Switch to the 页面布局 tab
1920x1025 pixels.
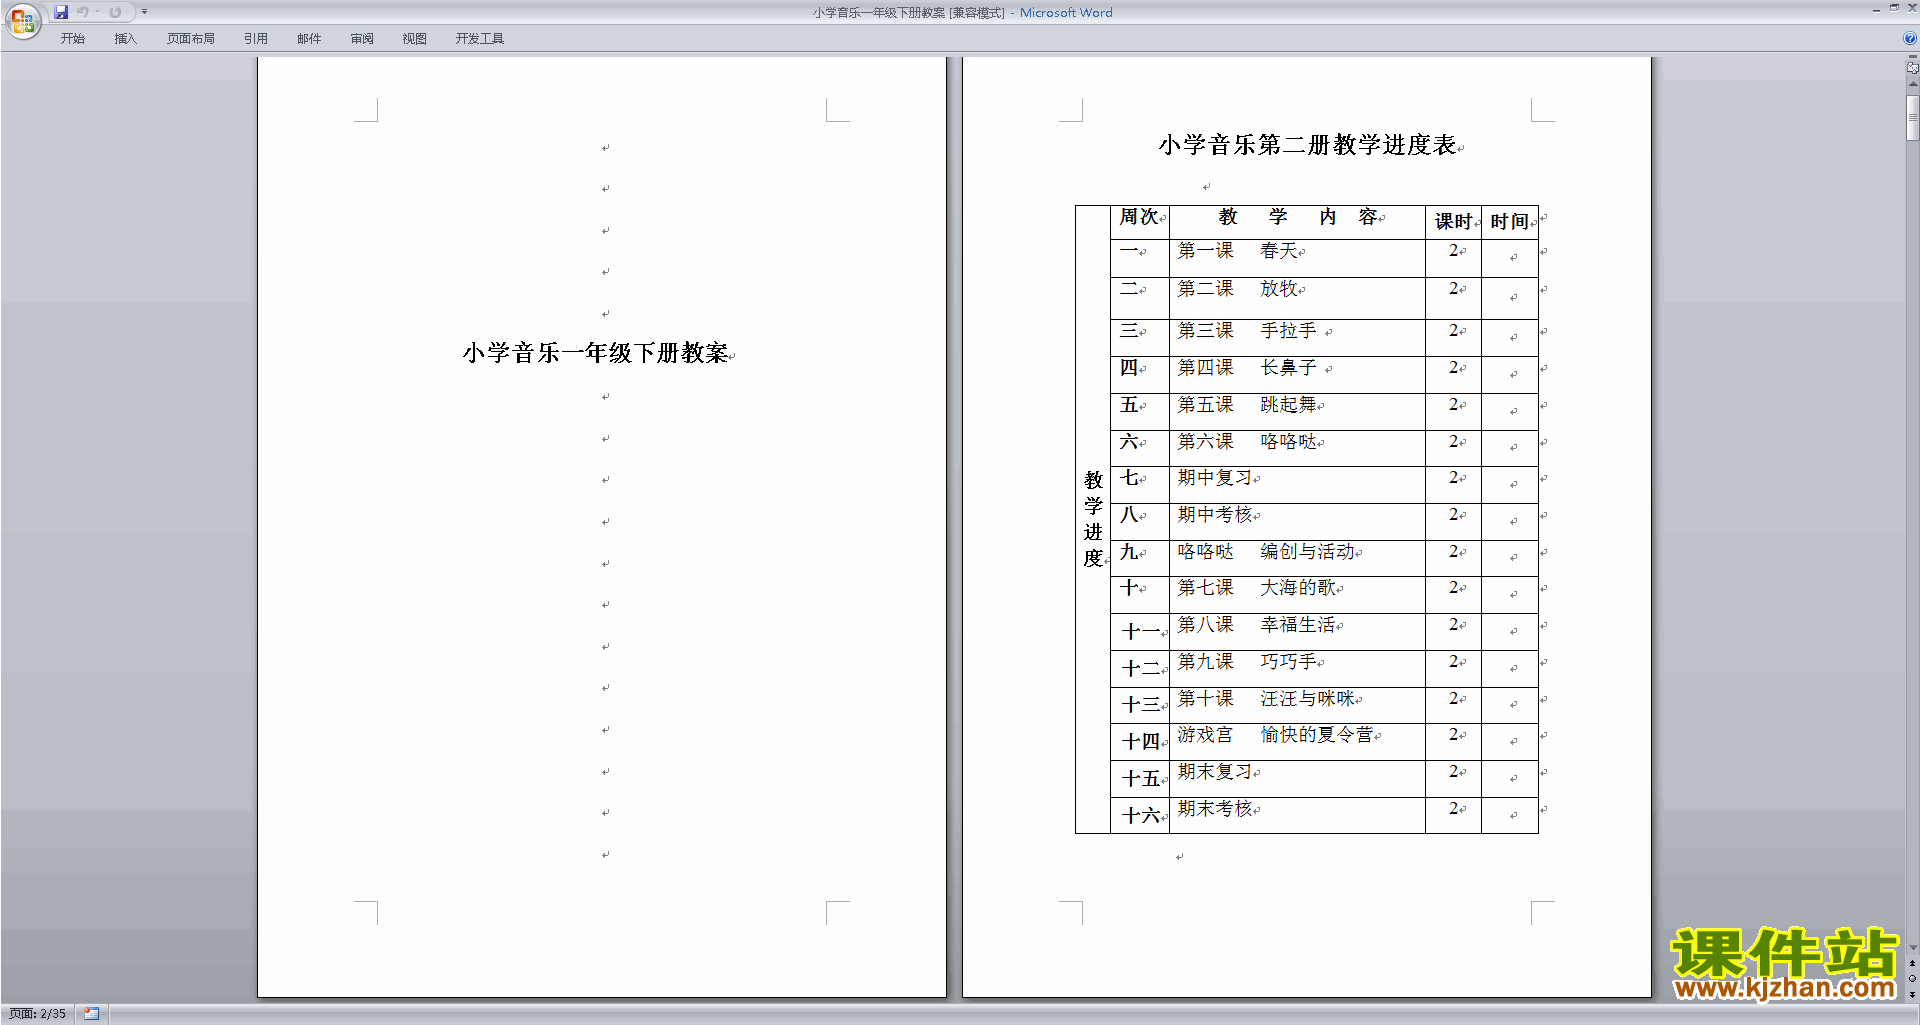click(x=191, y=39)
